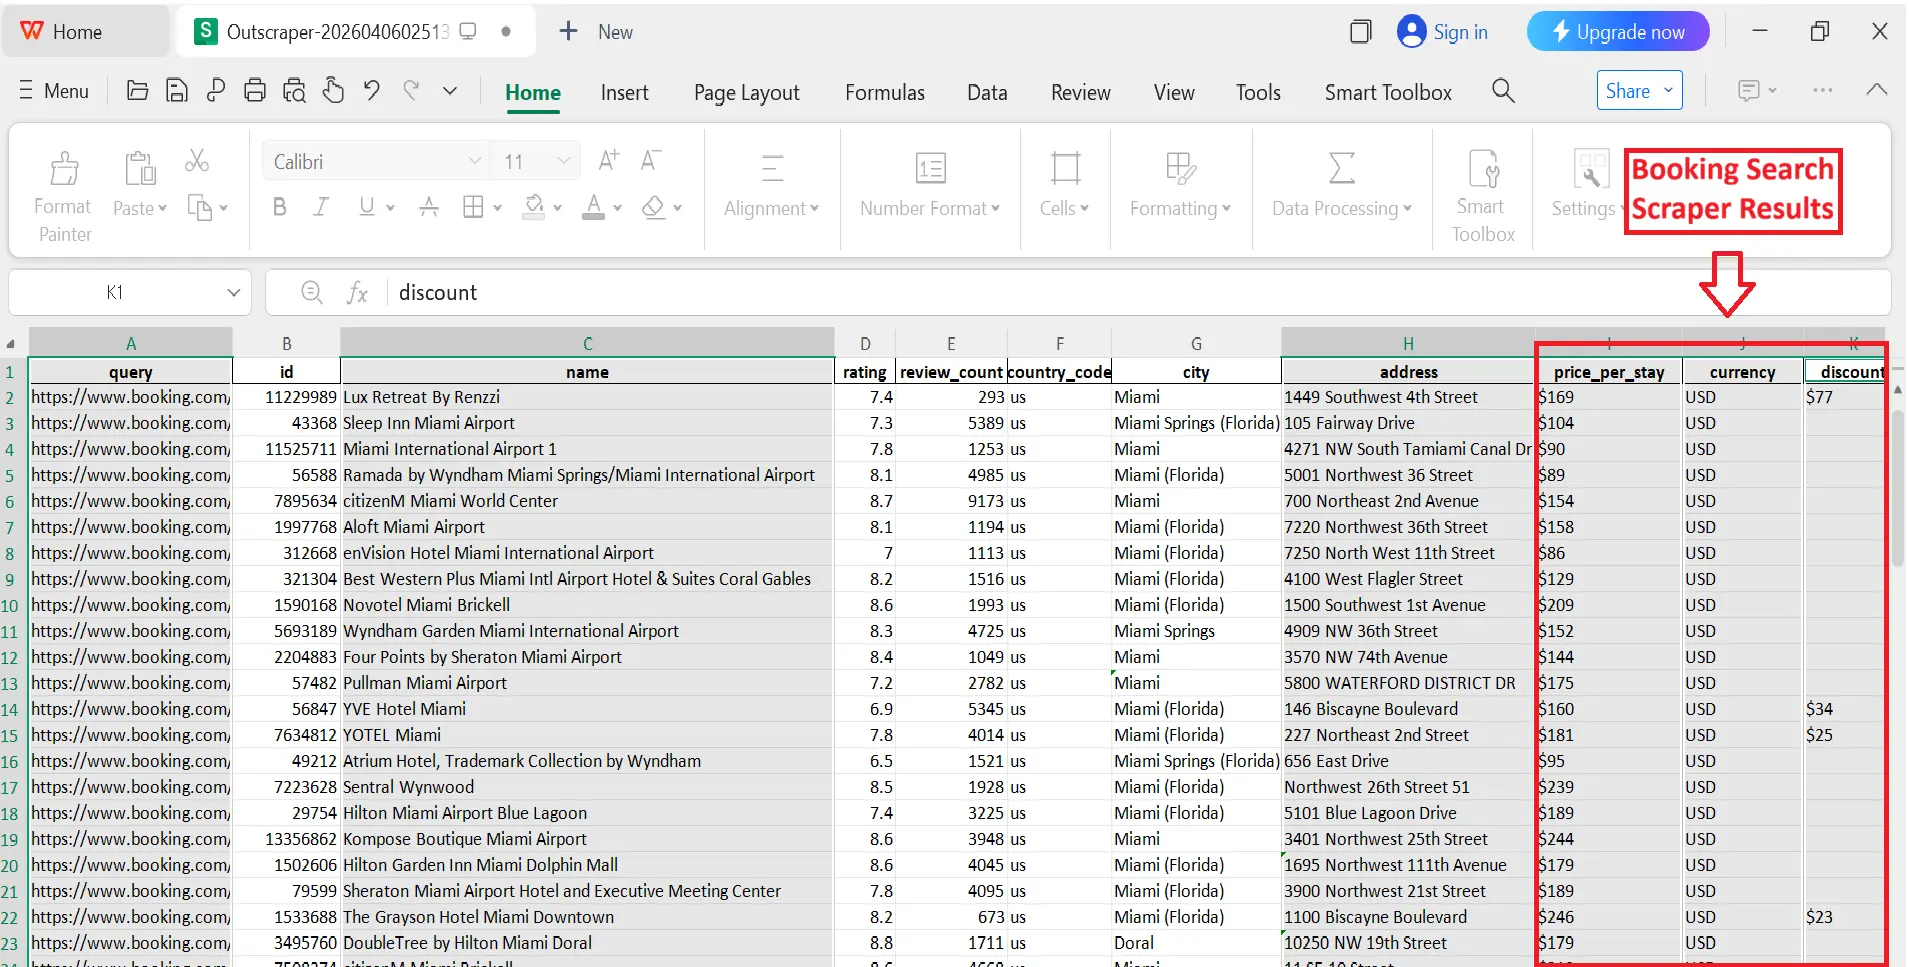Image resolution: width=1909 pixels, height=967 pixels.
Task: Click the search magnifier in ribbon tabs
Action: coord(1503,92)
